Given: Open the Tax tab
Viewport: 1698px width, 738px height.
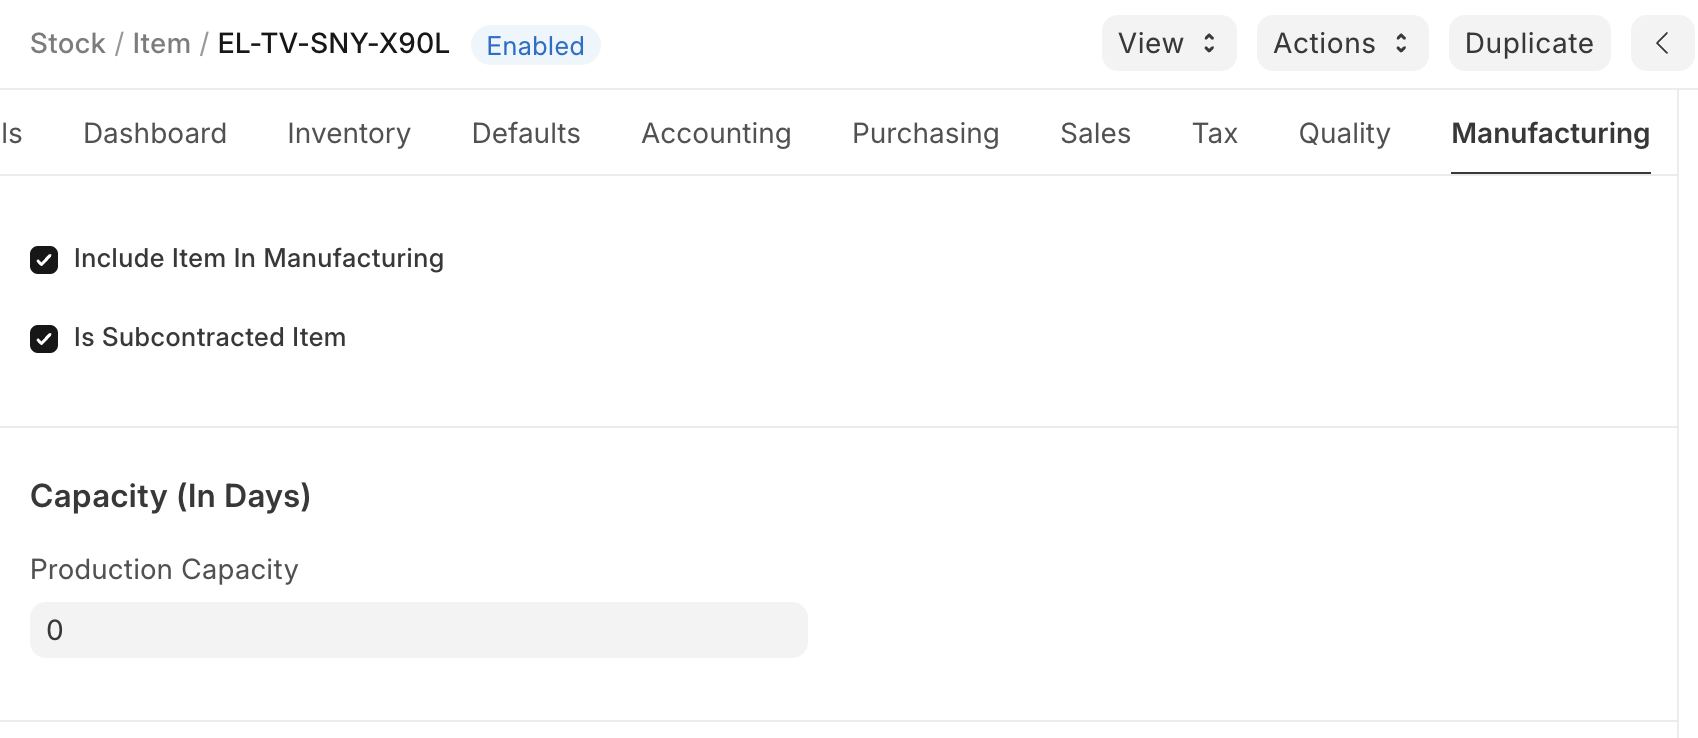Looking at the screenshot, I should tap(1214, 133).
